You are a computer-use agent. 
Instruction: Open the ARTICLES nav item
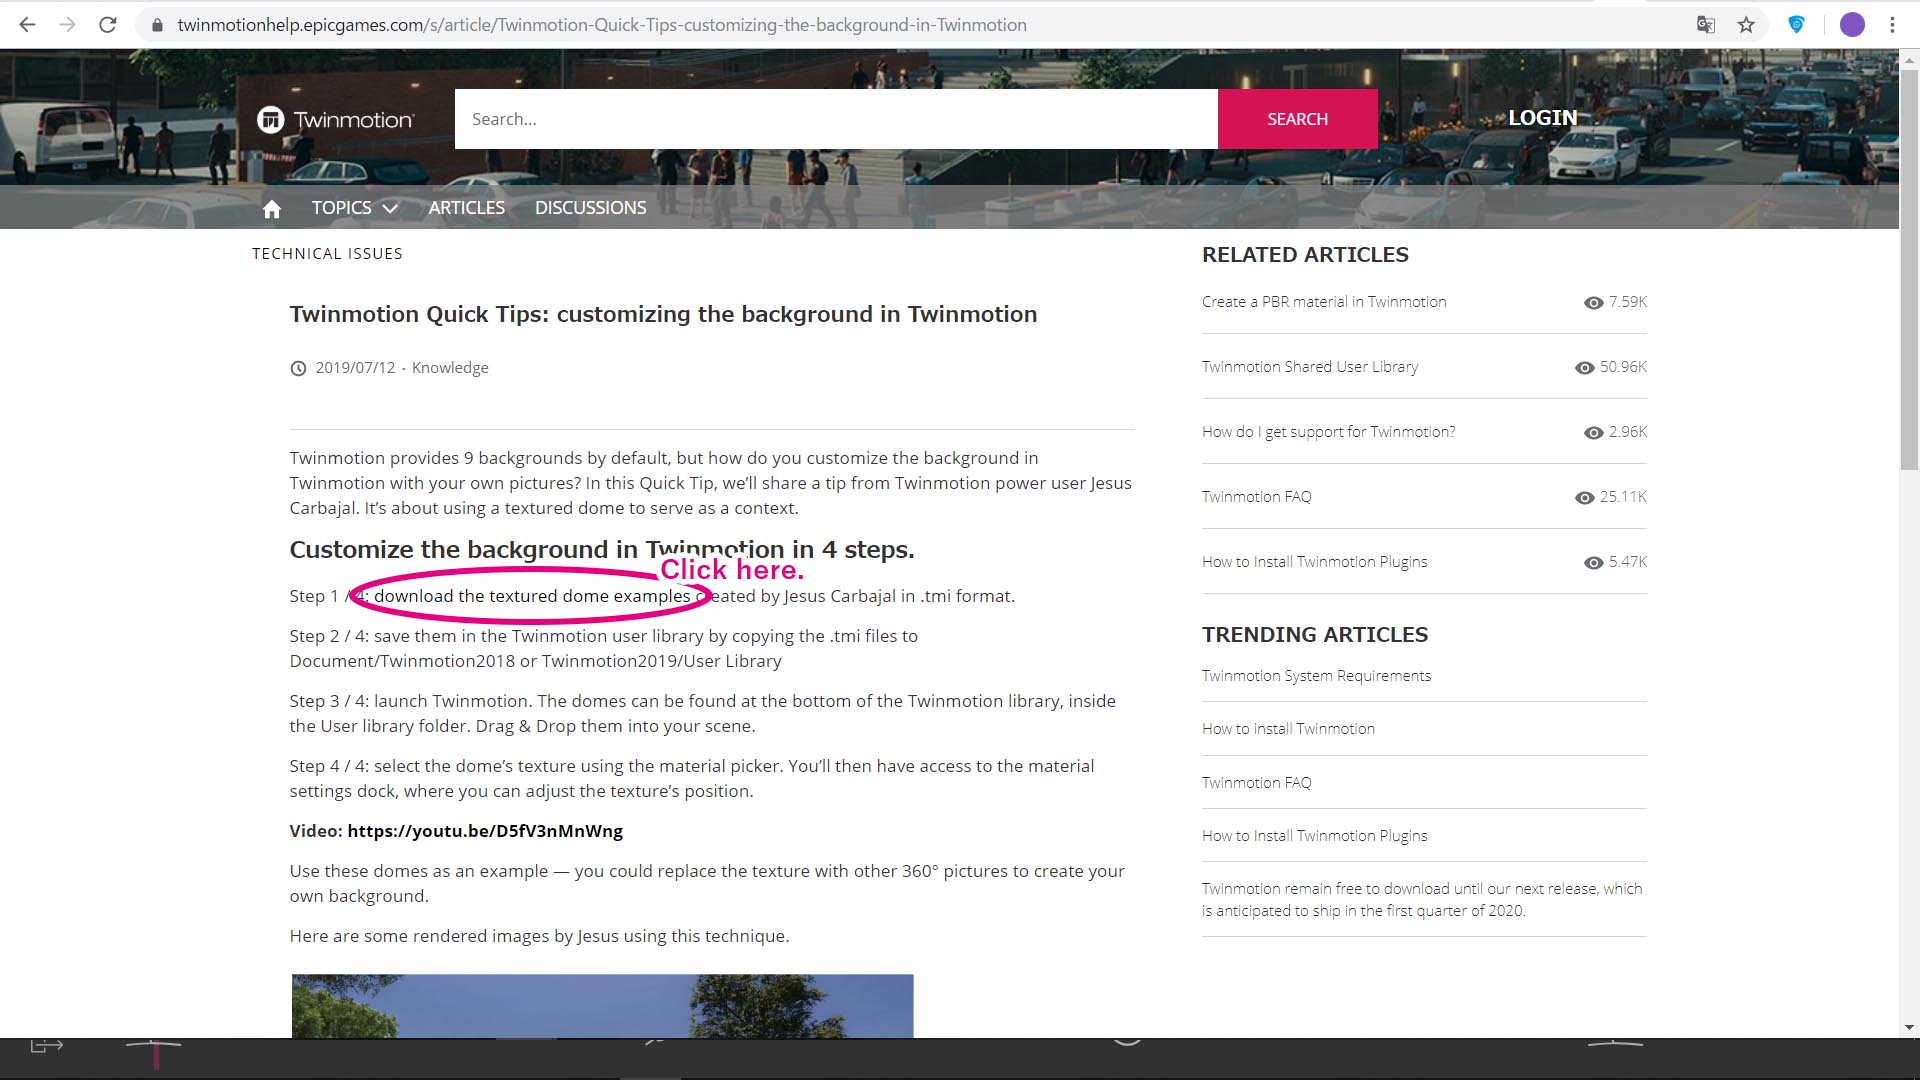click(x=466, y=208)
